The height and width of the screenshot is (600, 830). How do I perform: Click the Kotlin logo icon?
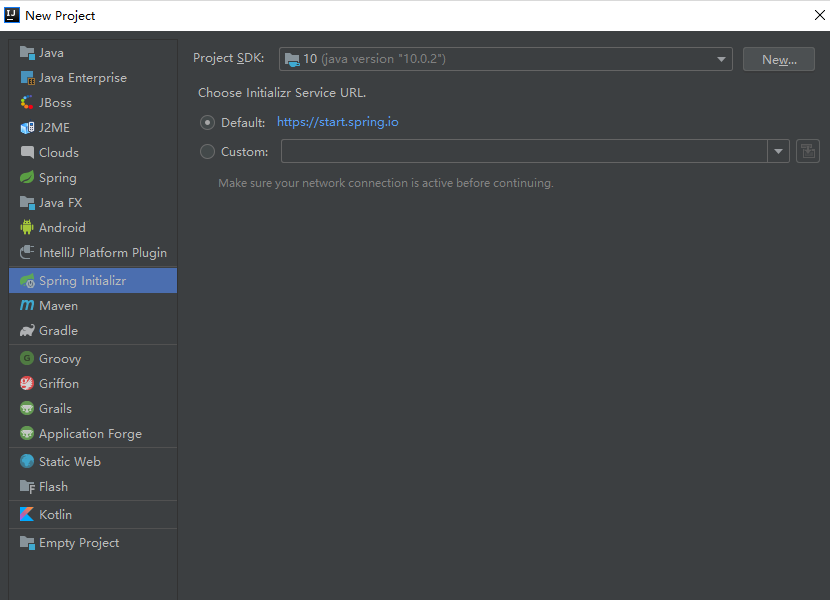pyautogui.click(x=27, y=514)
